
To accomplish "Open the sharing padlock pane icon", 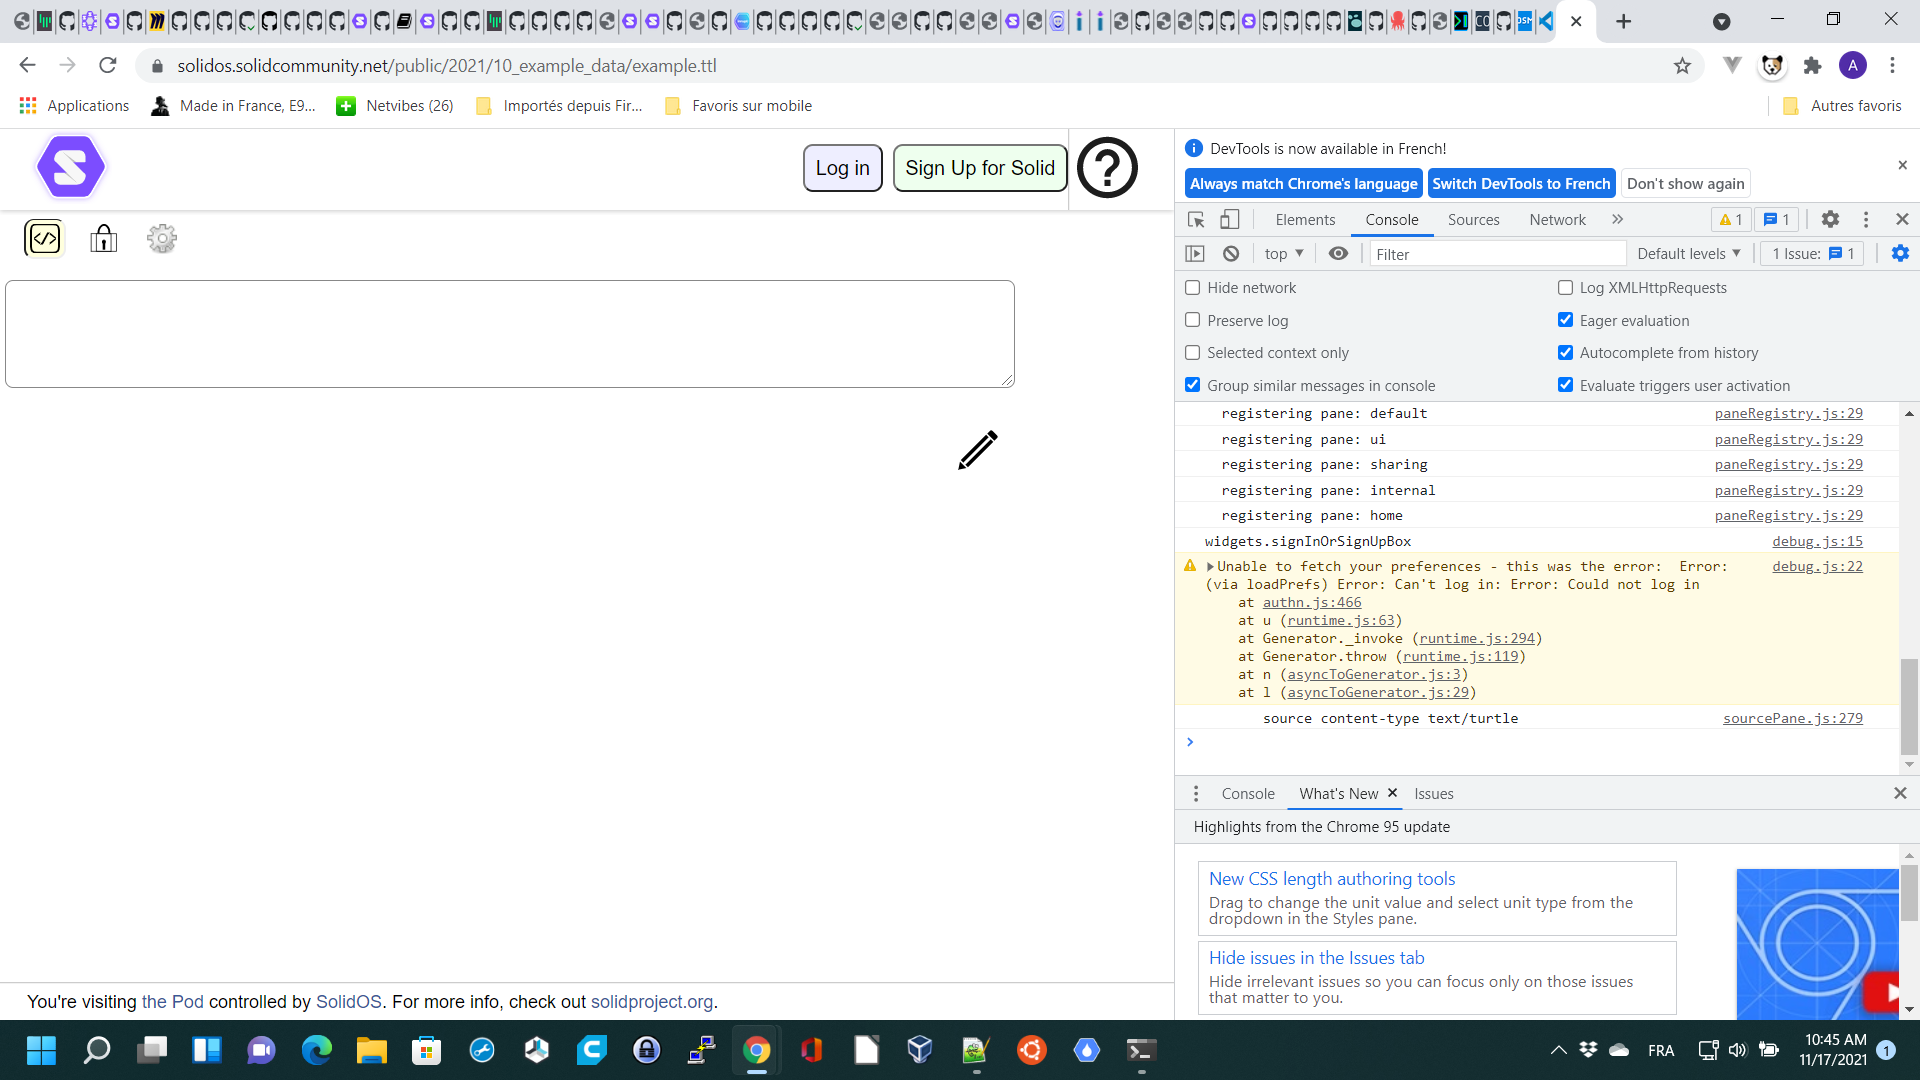I will [x=103, y=238].
